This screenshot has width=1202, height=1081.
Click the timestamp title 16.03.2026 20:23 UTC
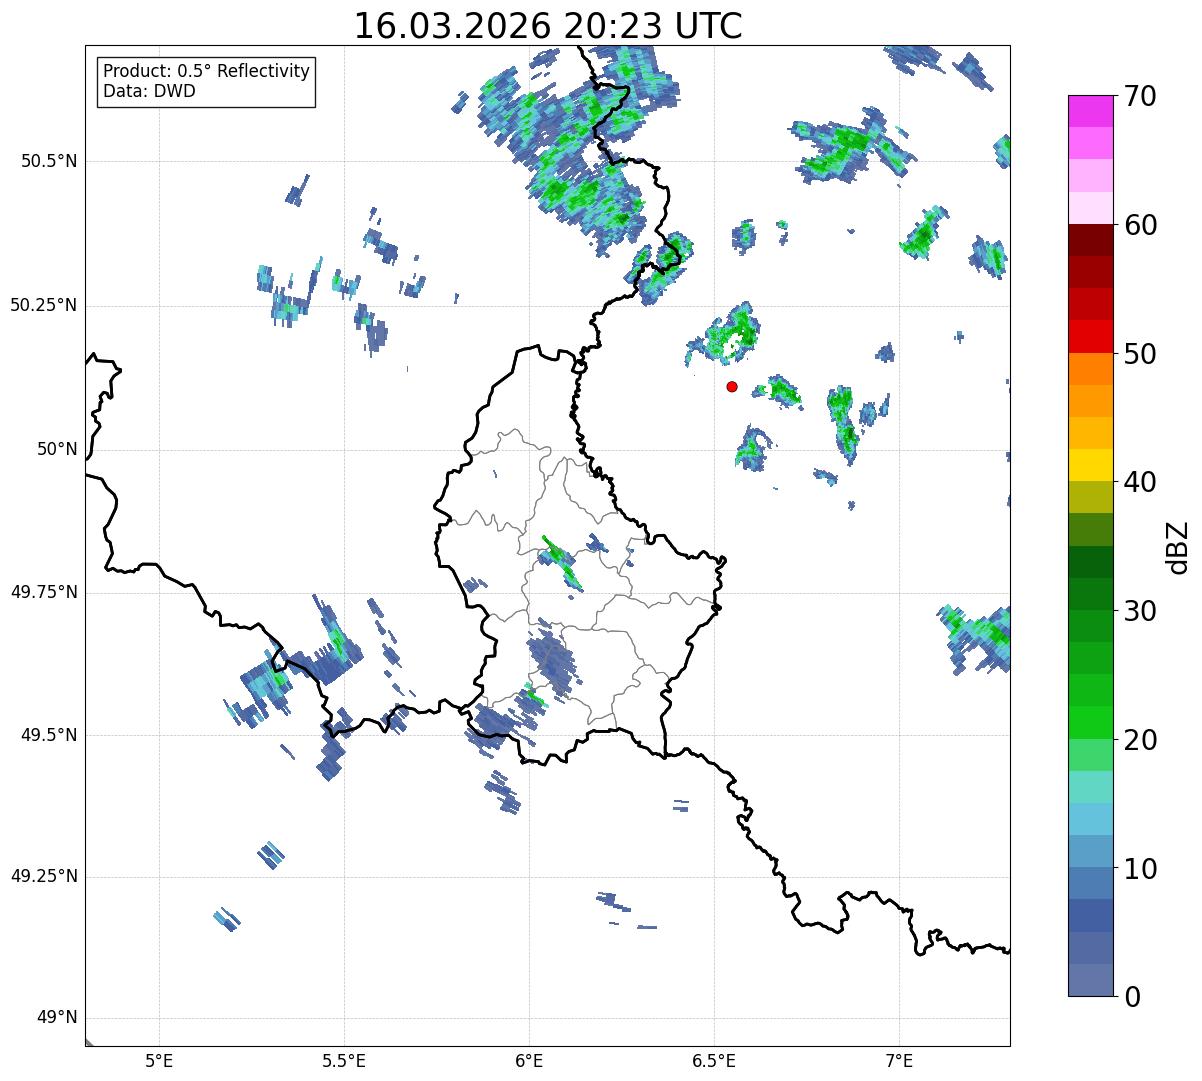tap(548, 26)
